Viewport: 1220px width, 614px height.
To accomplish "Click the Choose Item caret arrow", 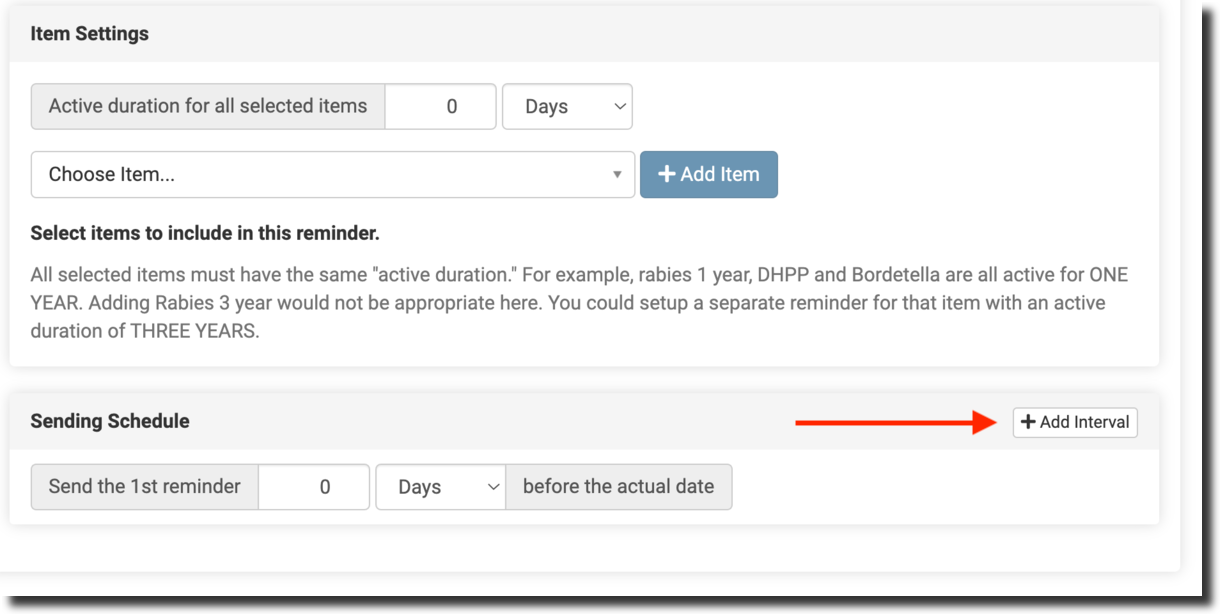I will coord(617,175).
